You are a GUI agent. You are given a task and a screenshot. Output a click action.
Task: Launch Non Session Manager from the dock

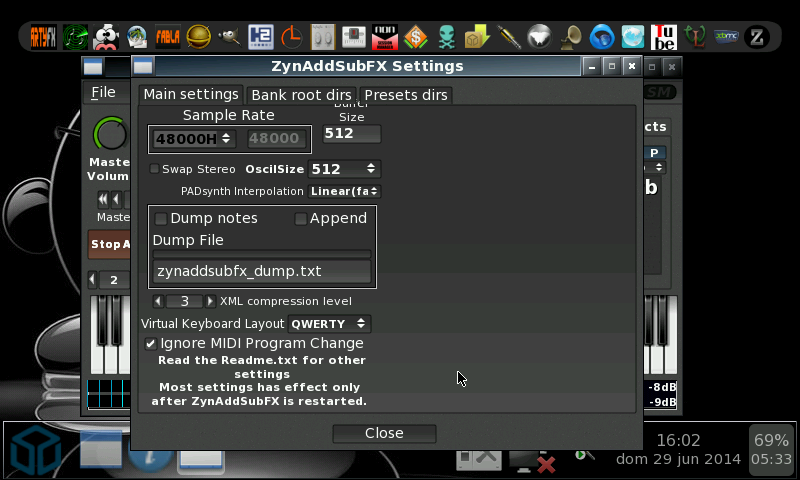pos(385,37)
